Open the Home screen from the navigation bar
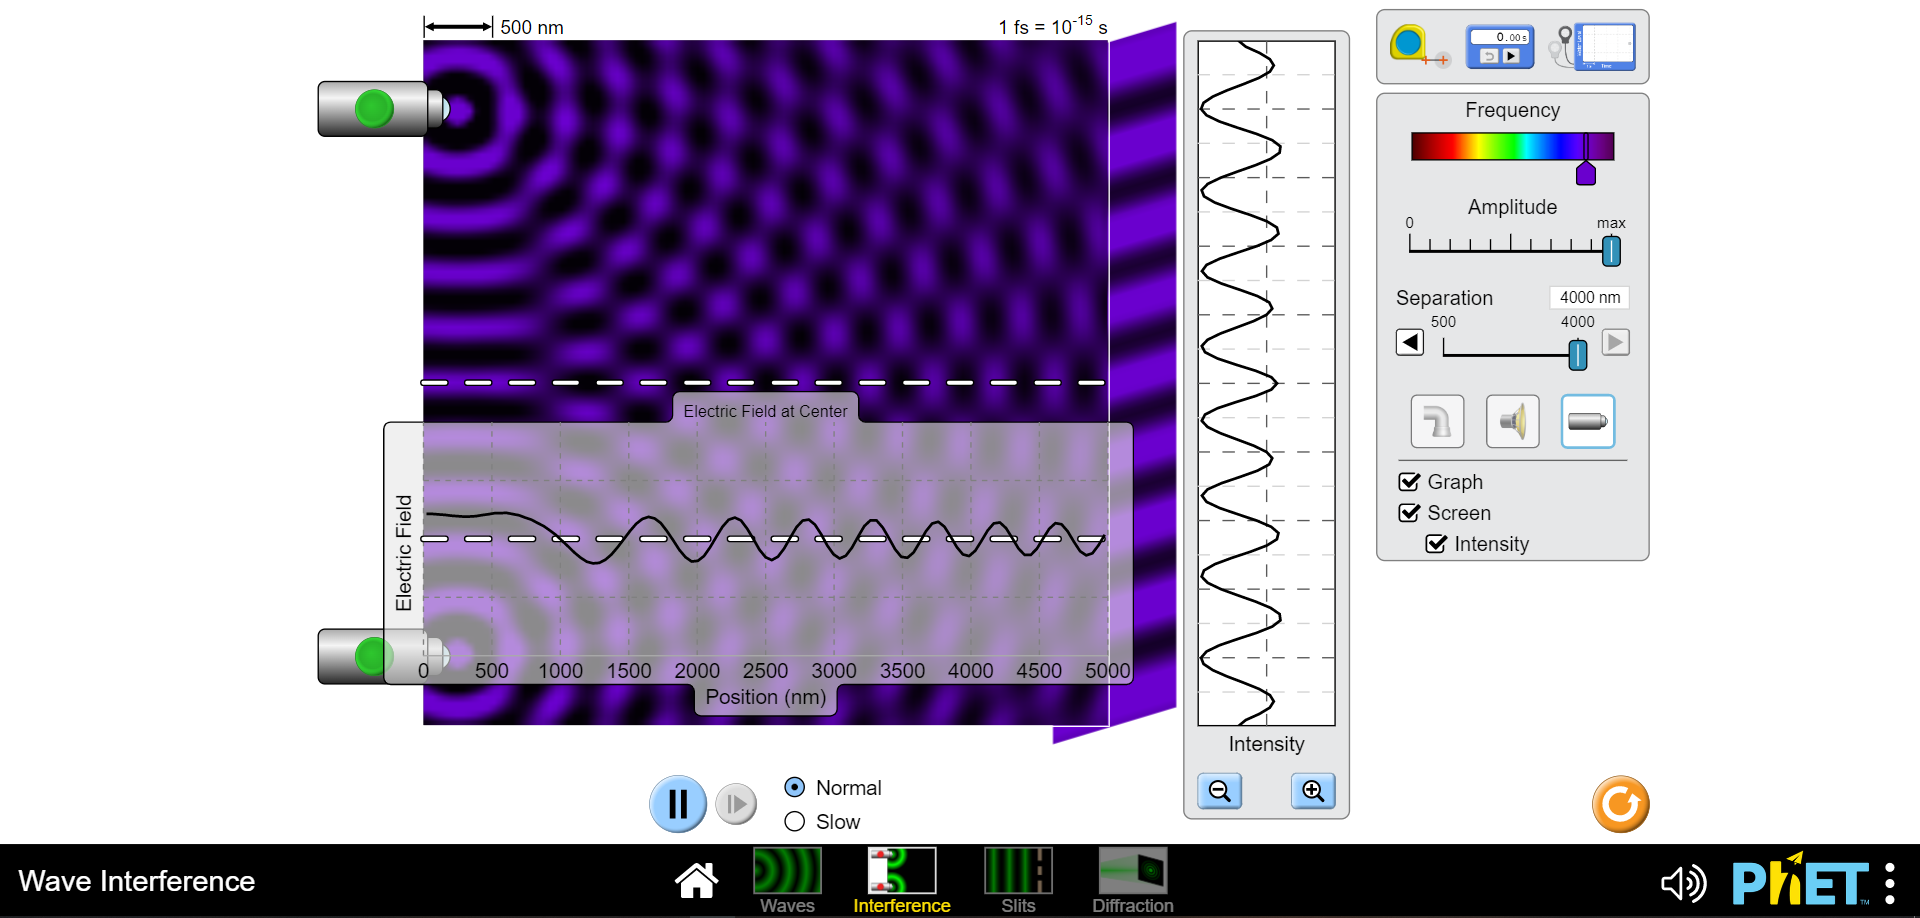Screen dimensions: 1920x918 [696, 880]
